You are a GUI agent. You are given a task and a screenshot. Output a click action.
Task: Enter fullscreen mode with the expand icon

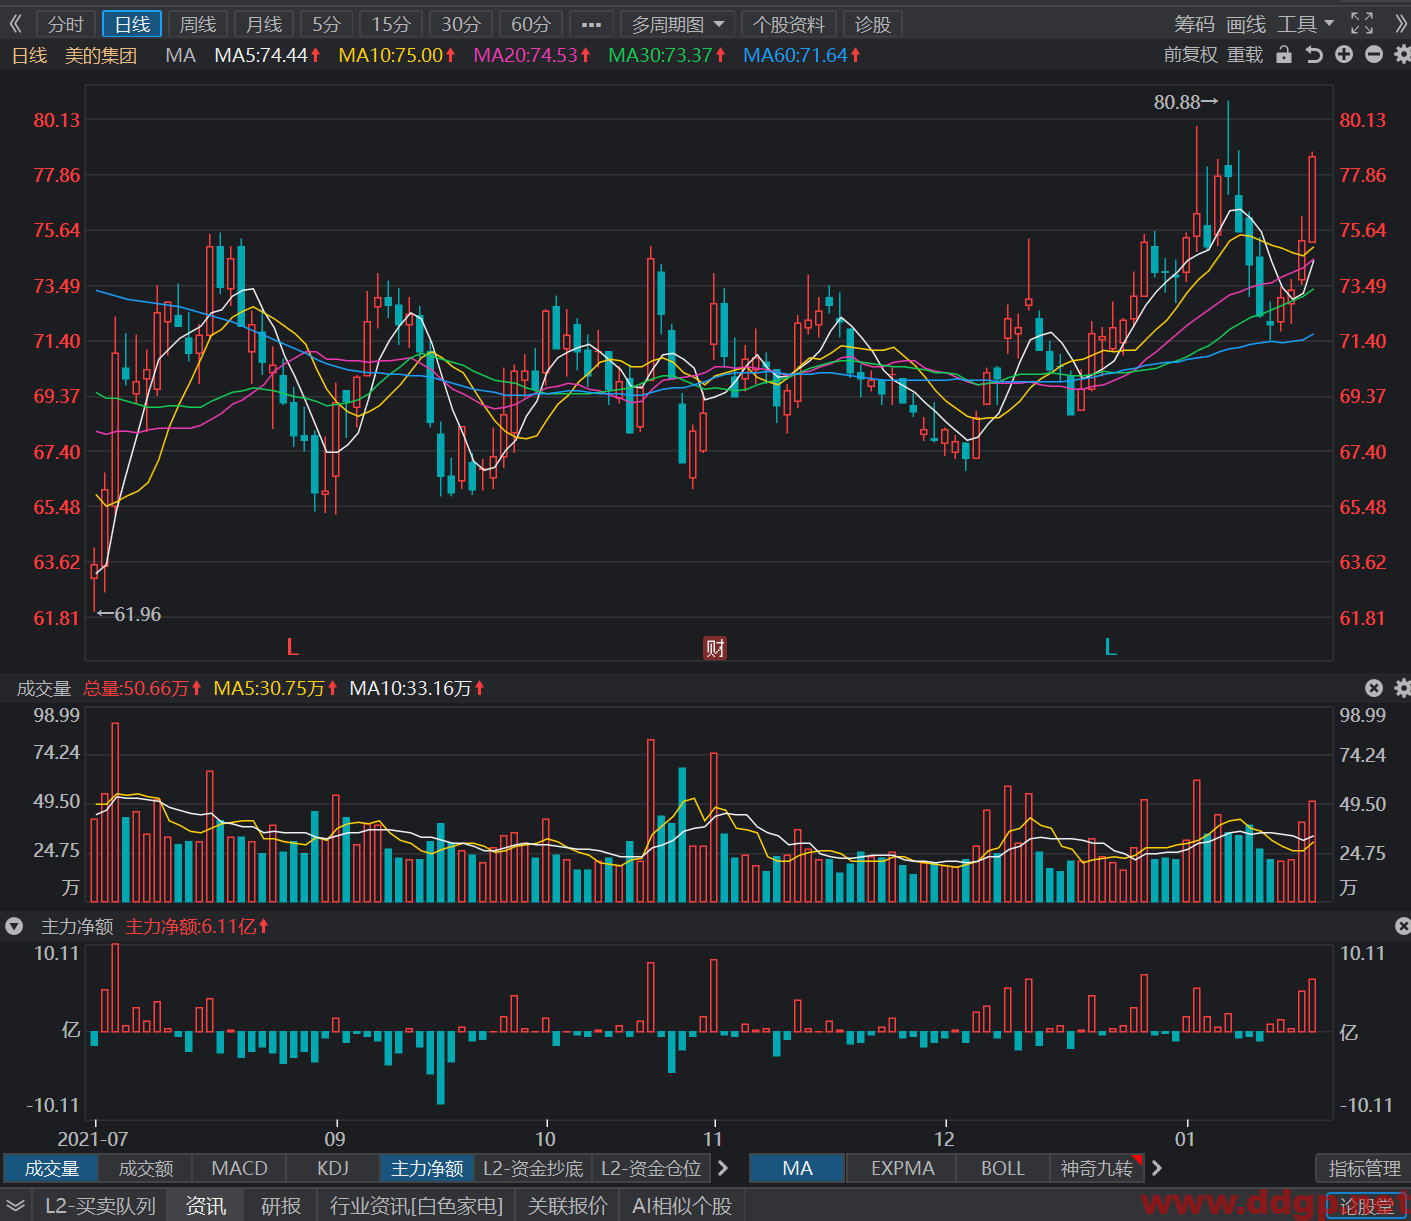(1362, 23)
